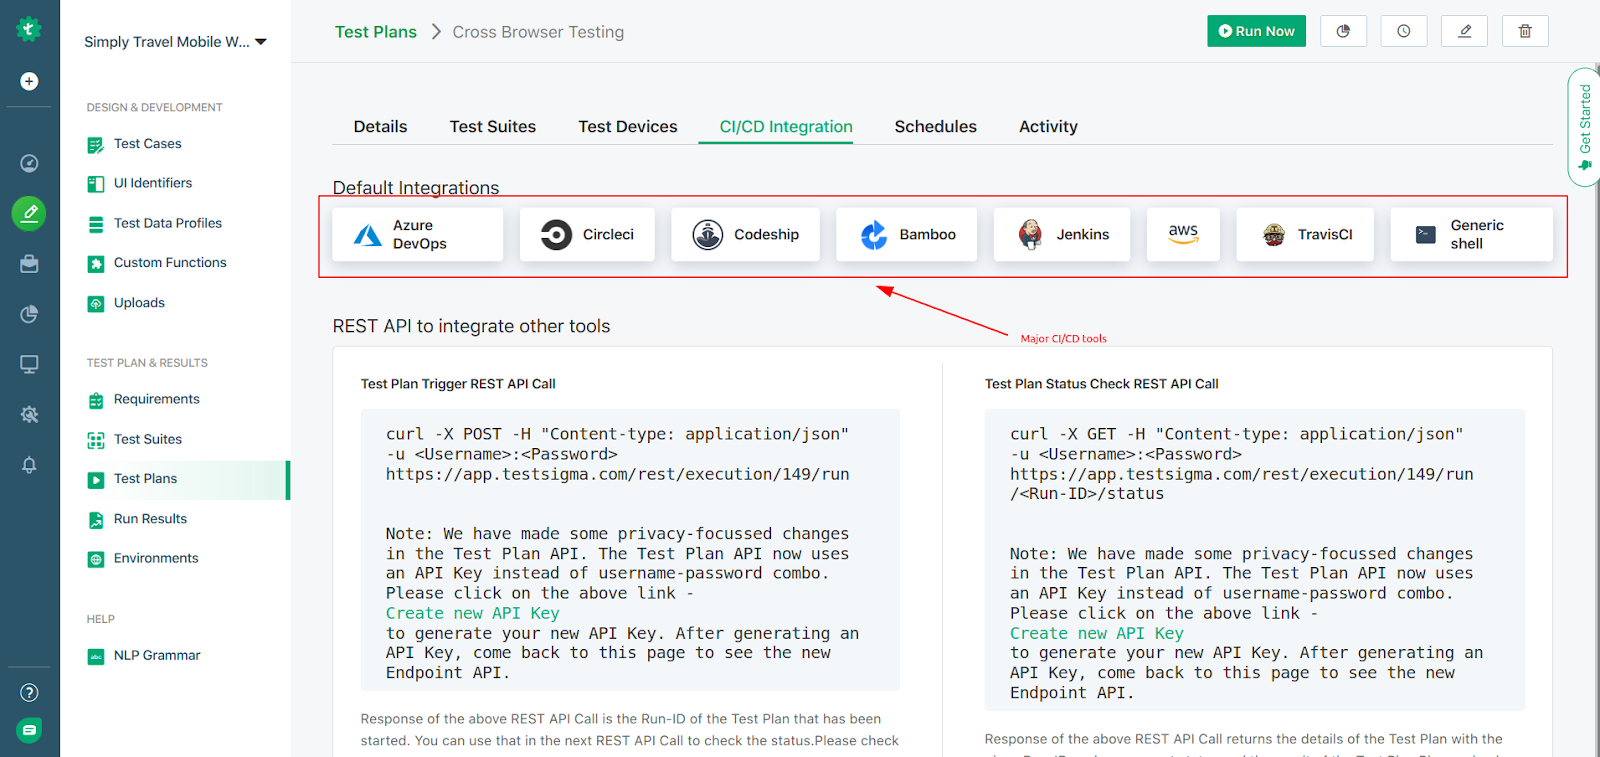The width and height of the screenshot is (1600, 757).
Task: Click the curl -X POST command line
Action: click(617, 434)
